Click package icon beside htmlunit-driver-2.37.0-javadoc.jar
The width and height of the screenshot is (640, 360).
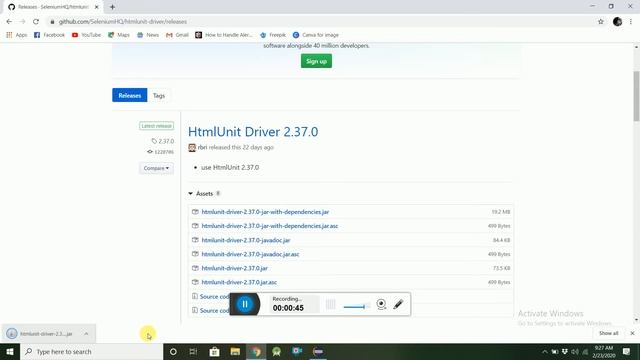click(195, 240)
